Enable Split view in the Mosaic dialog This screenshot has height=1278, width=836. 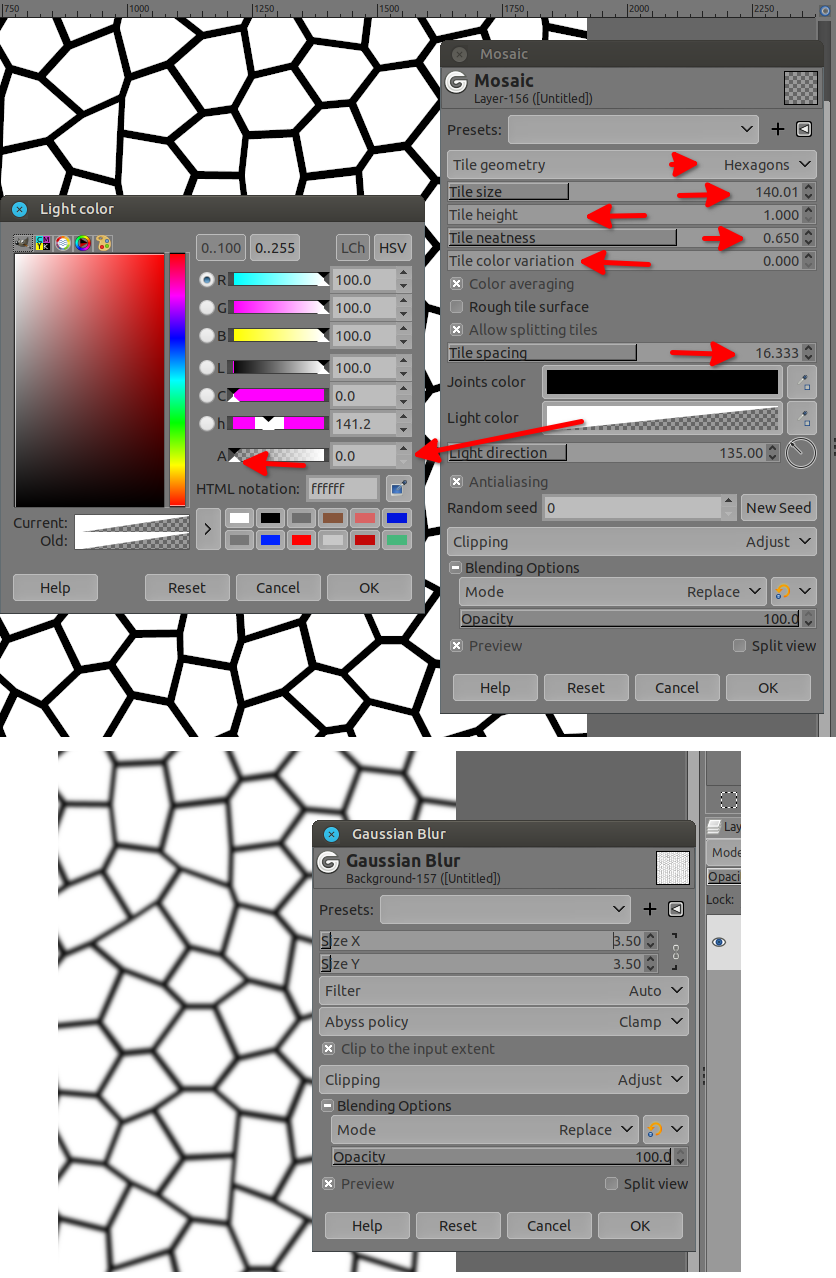tap(740, 646)
